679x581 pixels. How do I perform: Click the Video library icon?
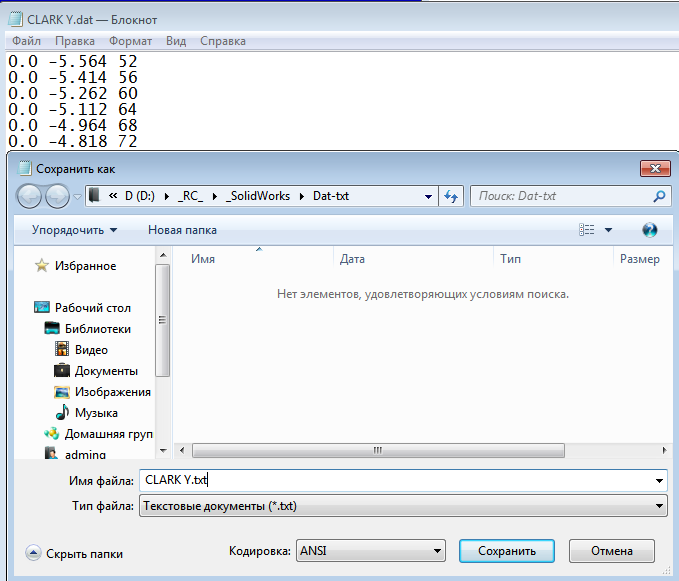click(62, 349)
